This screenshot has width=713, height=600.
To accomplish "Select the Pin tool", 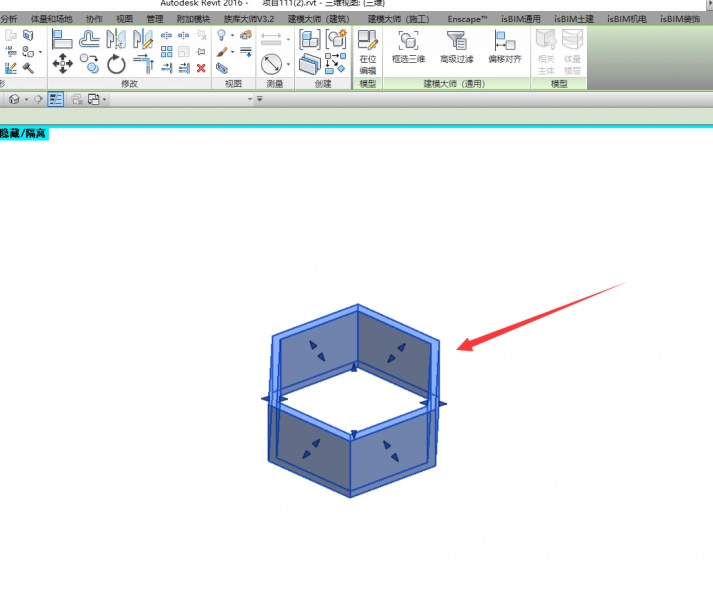I will click(201, 51).
